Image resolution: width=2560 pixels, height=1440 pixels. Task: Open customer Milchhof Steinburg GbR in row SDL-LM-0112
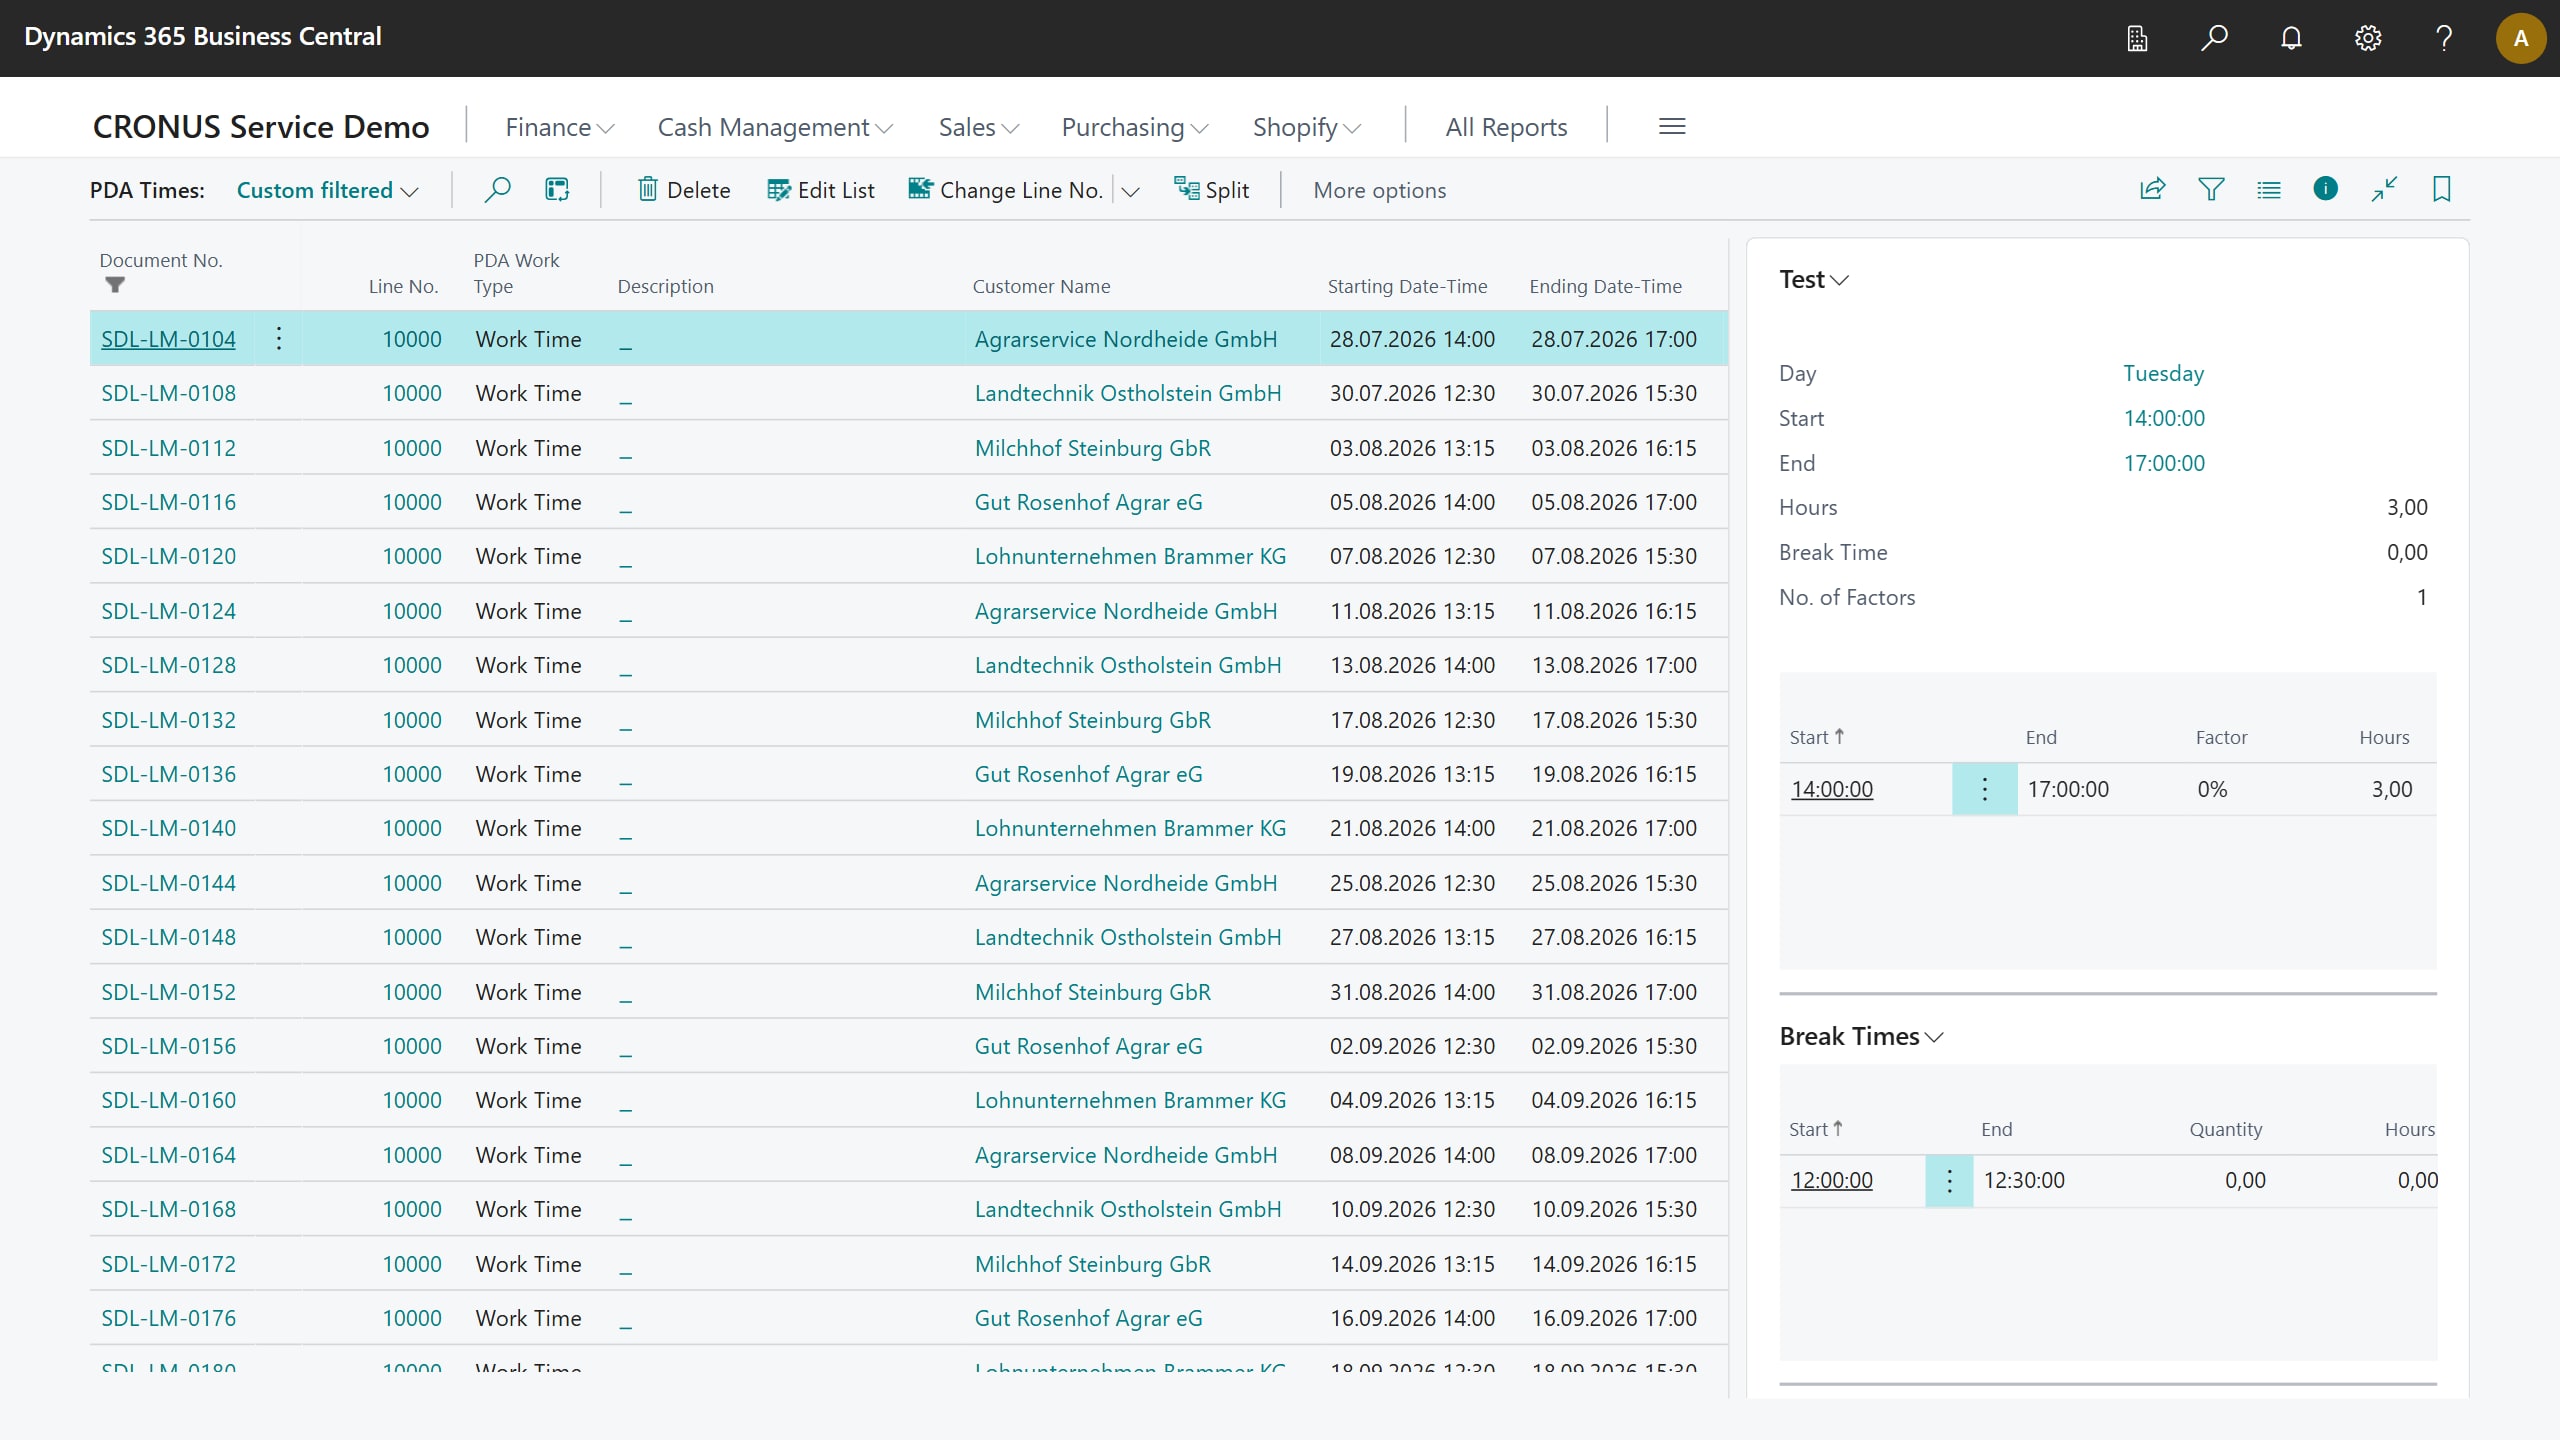click(1093, 448)
